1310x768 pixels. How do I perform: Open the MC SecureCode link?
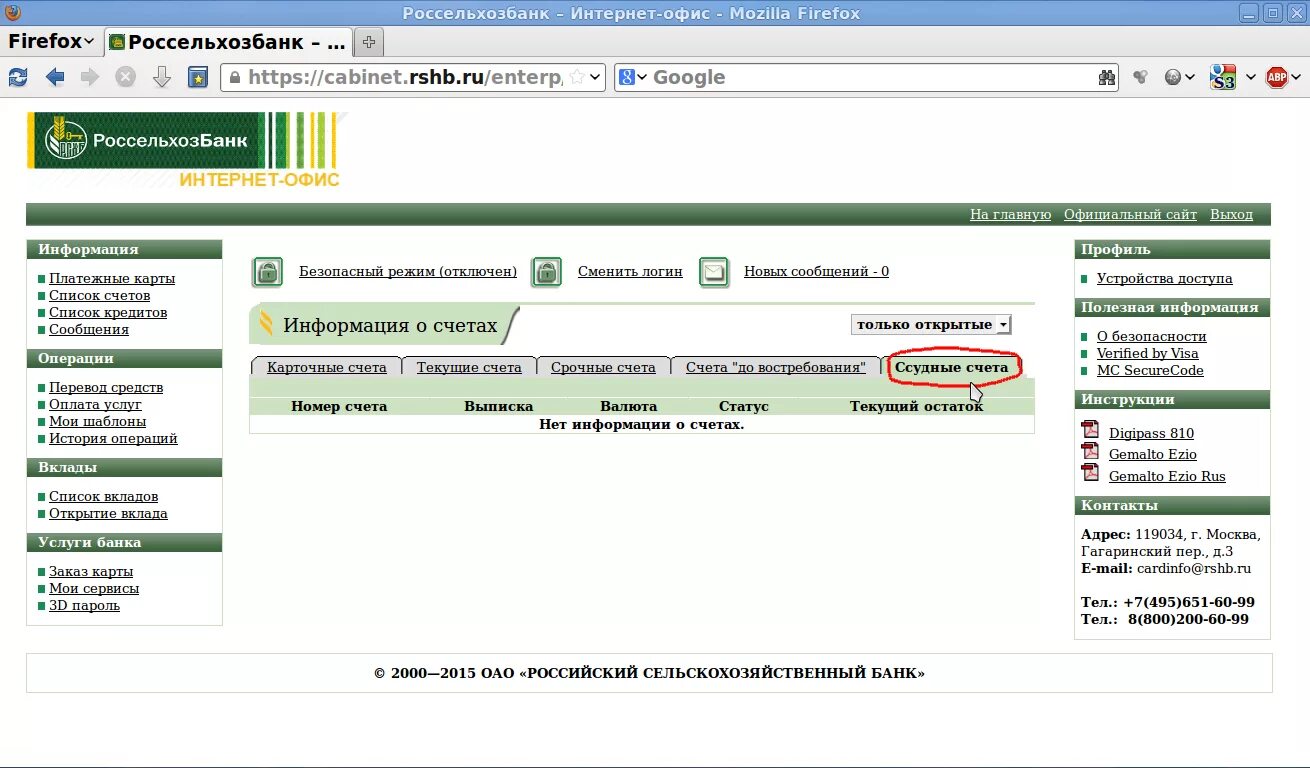pos(1150,370)
